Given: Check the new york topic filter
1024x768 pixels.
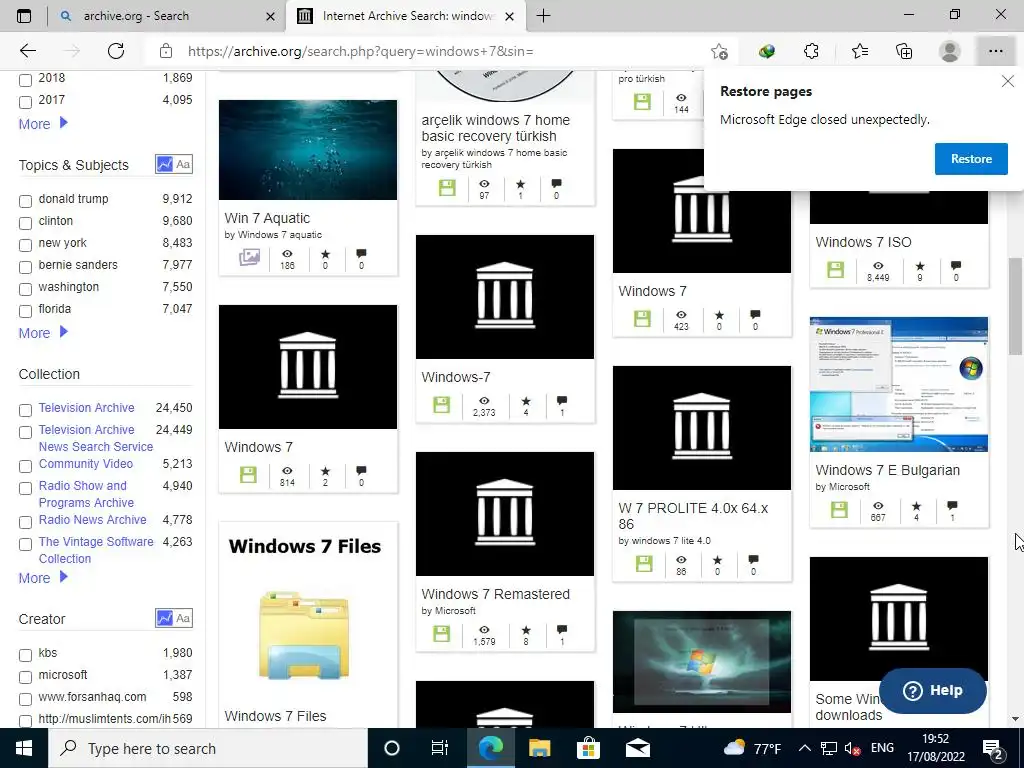Looking at the screenshot, I should click(25, 246).
